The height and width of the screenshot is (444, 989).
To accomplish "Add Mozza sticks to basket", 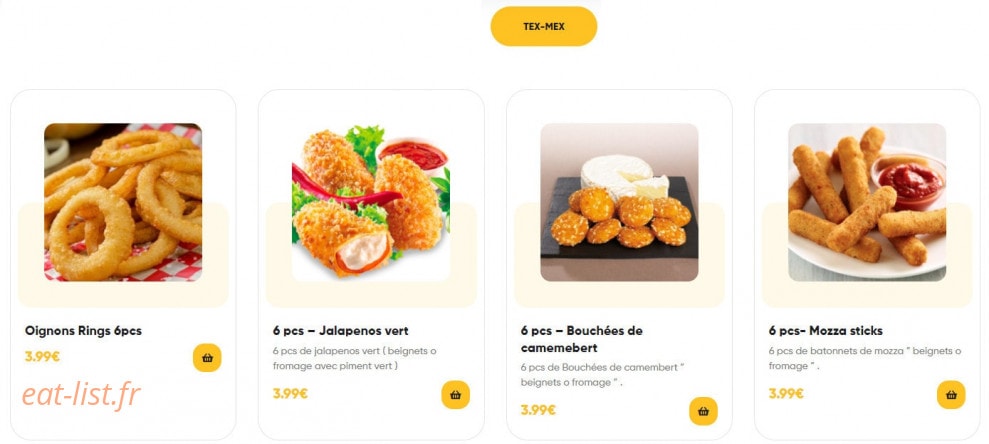I will click(x=951, y=395).
